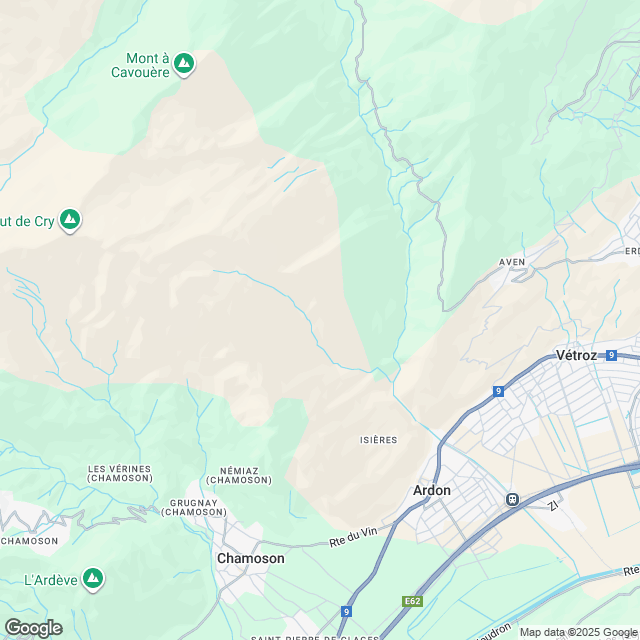Image resolution: width=640 pixels, height=640 pixels.
Task: Select the route 9 shield above Ardon
Action: click(x=498, y=391)
